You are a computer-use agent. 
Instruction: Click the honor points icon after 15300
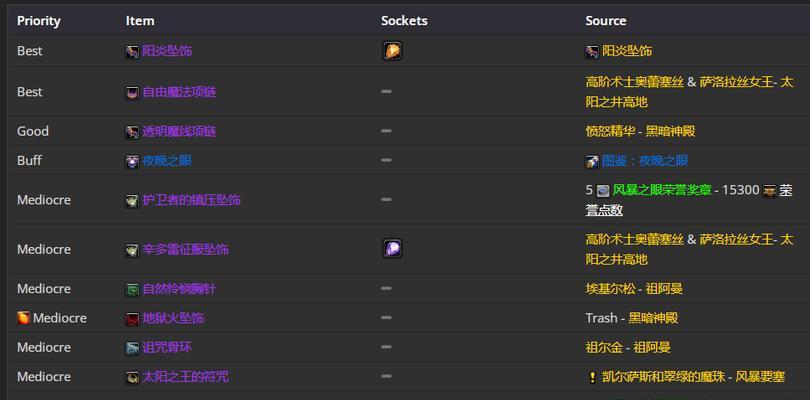(770, 190)
